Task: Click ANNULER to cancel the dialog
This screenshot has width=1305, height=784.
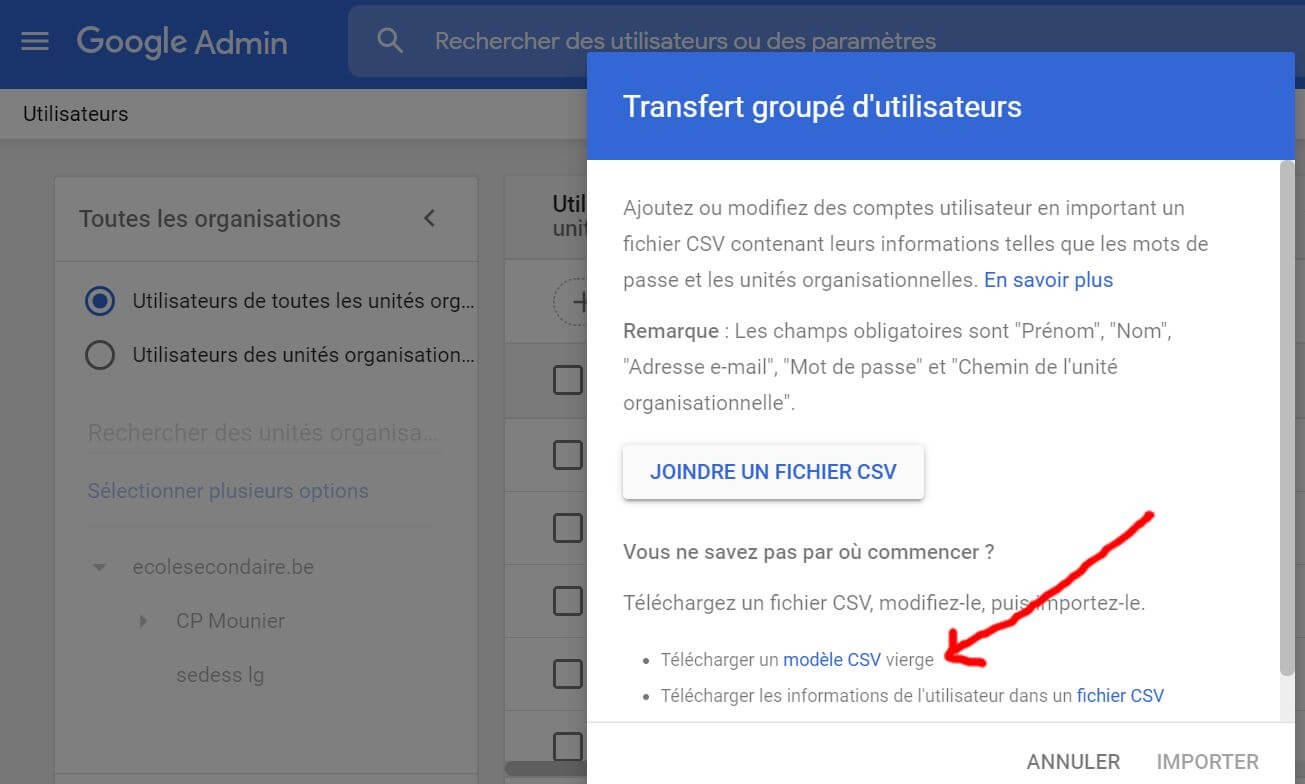Action: tap(1073, 762)
